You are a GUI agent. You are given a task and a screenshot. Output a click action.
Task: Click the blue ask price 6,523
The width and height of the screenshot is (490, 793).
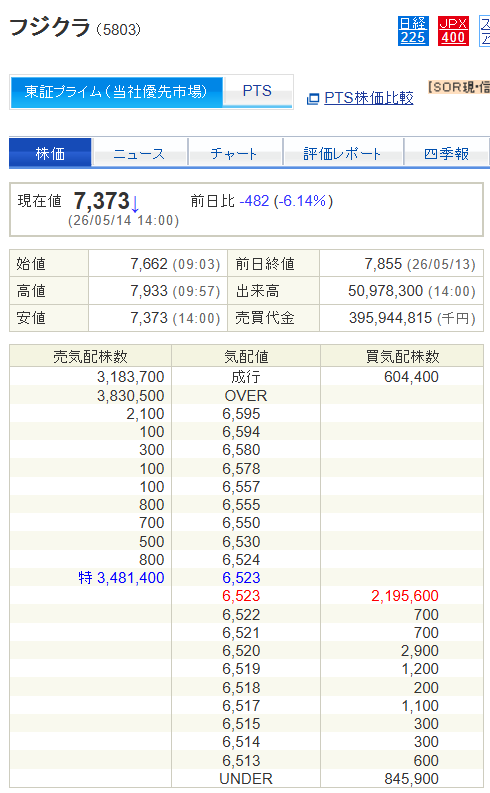[x=241, y=578]
